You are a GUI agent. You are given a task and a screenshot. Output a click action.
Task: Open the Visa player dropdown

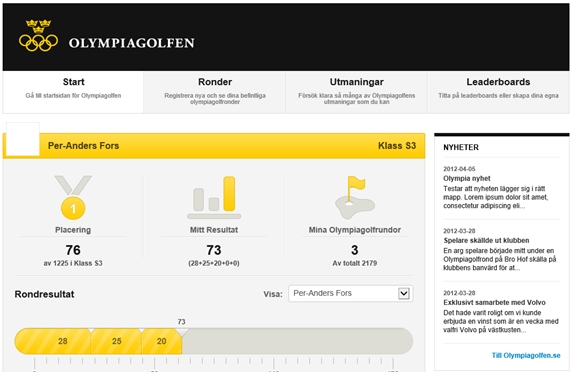[351, 293]
